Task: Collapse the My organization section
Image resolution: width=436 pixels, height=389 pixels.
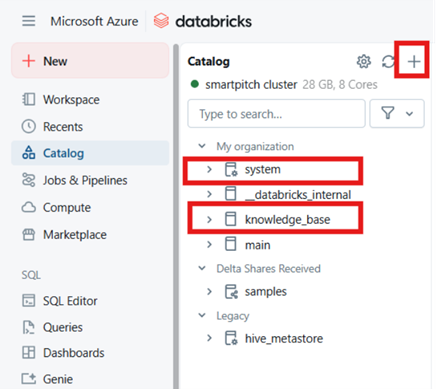Action: click(x=202, y=146)
